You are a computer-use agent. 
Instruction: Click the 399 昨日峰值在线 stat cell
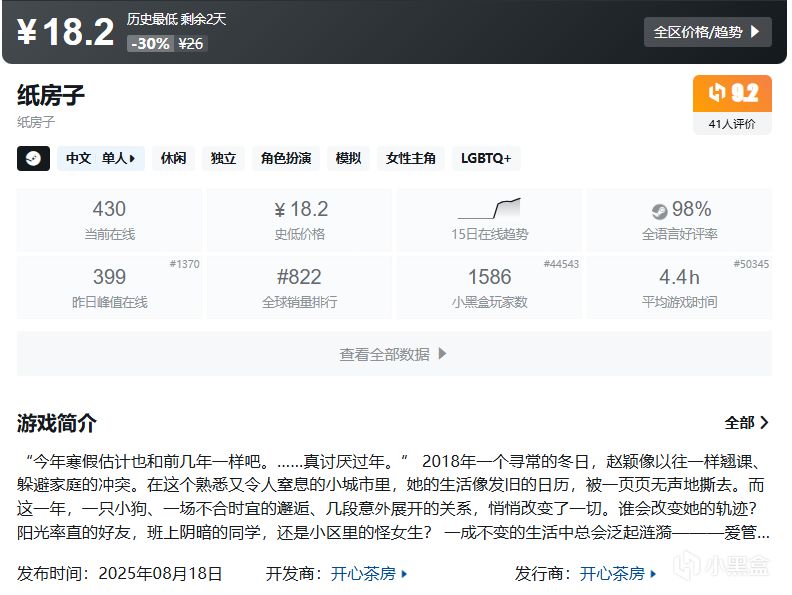[109, 287]
